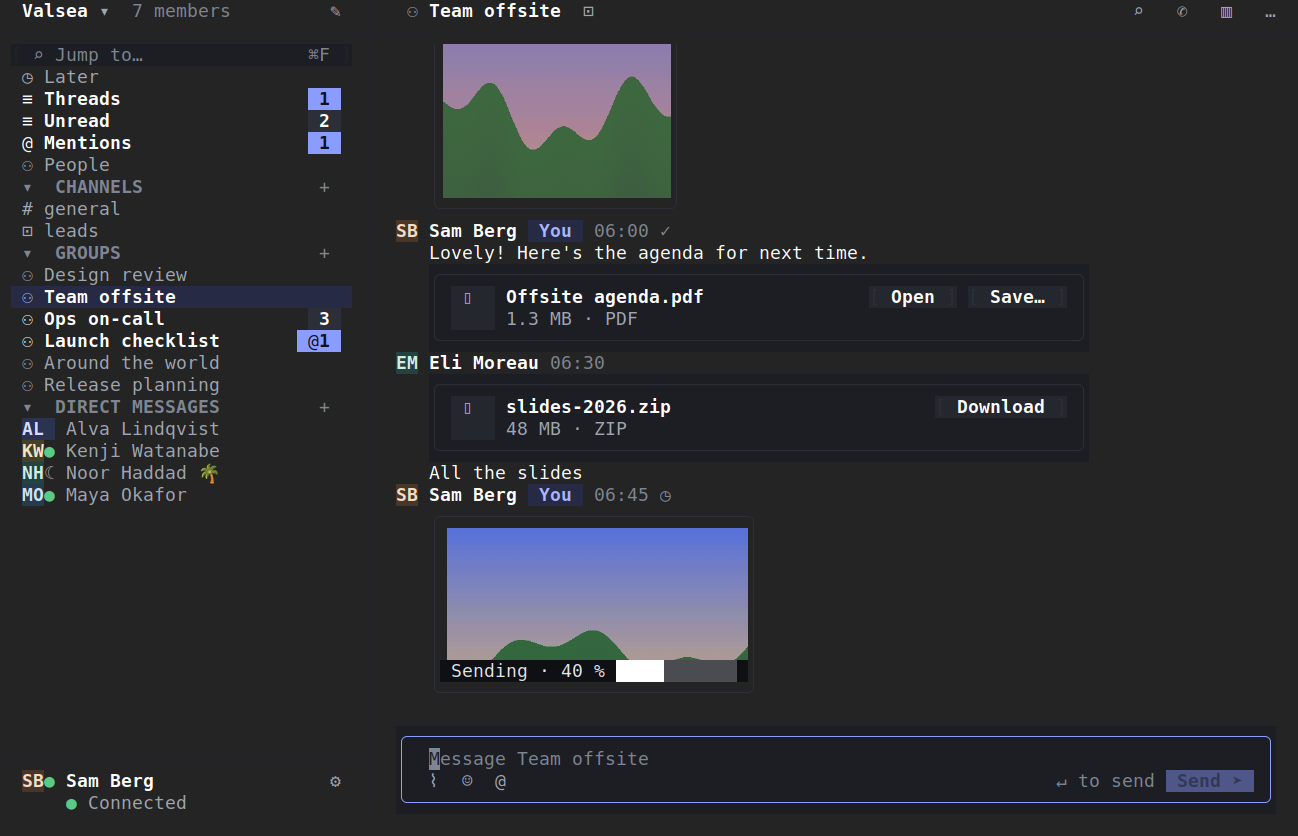Click the upload progress bar on the sending image

676,671
